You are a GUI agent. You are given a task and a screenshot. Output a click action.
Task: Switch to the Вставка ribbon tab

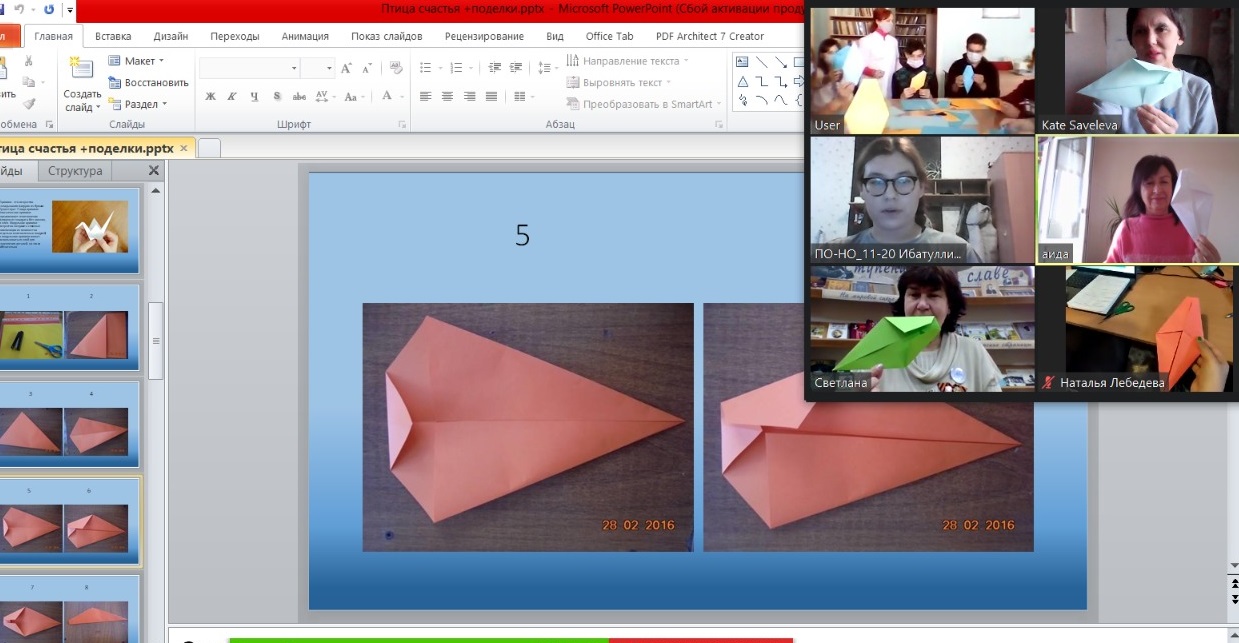coord(113,36)
